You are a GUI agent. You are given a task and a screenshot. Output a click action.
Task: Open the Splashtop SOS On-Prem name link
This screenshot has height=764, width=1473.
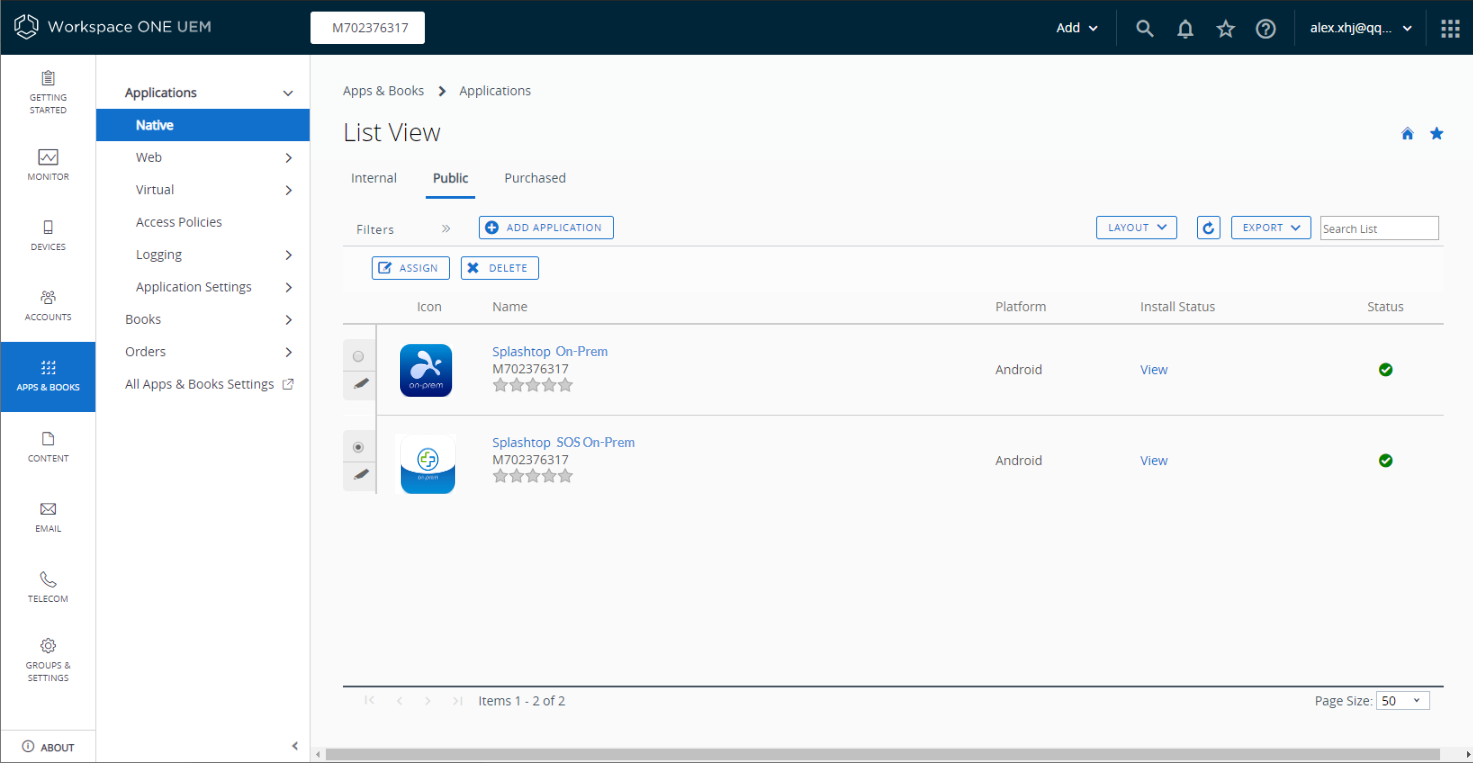tap(563, 443)
